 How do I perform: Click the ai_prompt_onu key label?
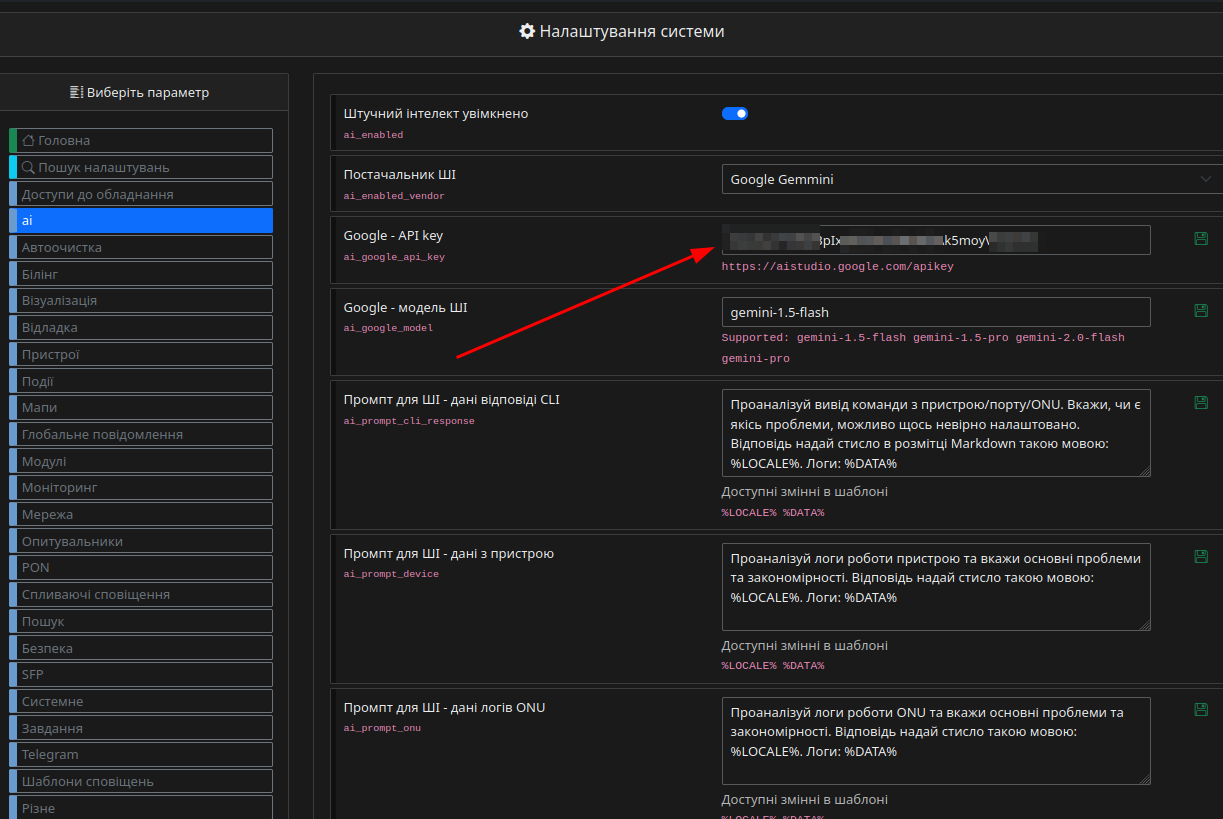[x=382, y=728]
